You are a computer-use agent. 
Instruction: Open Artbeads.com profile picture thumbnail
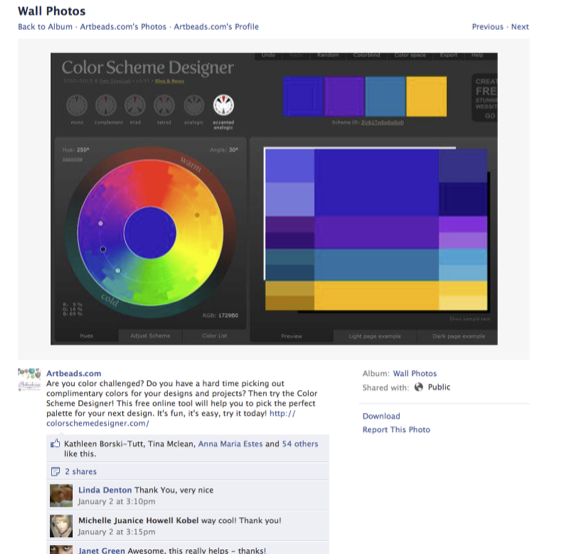[x=29, y=379]
